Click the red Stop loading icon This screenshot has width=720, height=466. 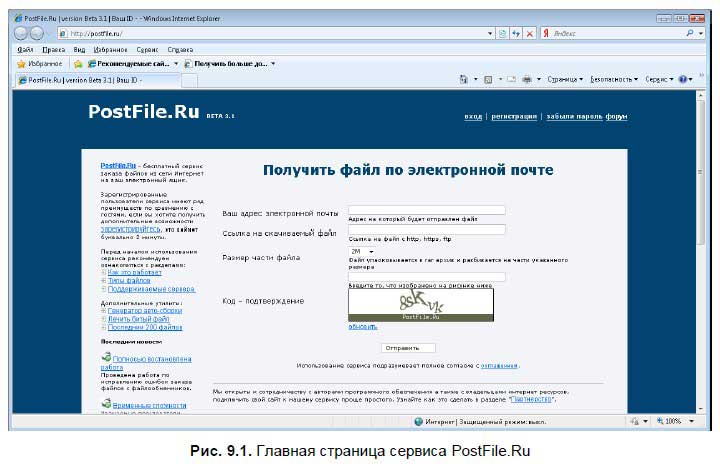coord(528,33)
